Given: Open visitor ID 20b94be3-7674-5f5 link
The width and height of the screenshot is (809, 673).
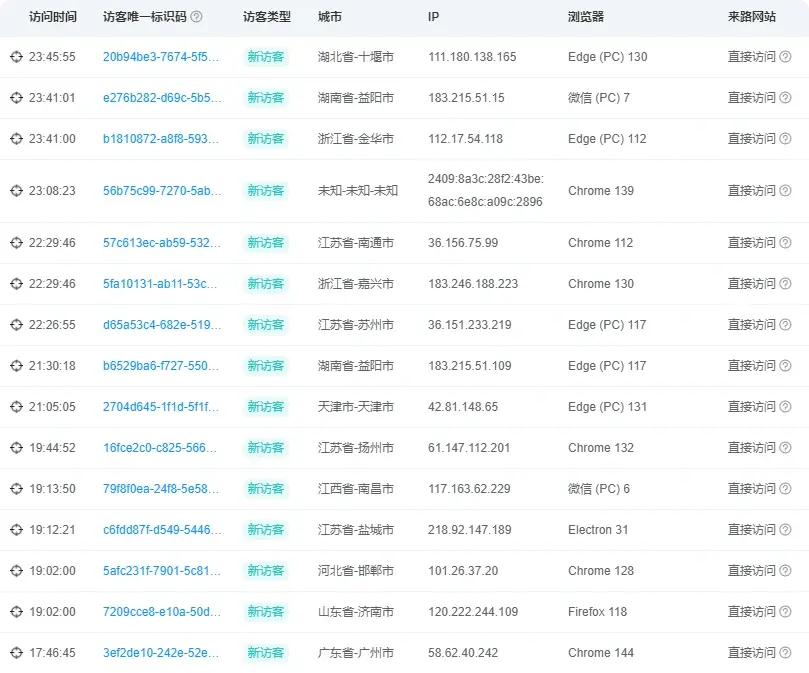Looking at the screenshot, I should [x=160, y=57].
